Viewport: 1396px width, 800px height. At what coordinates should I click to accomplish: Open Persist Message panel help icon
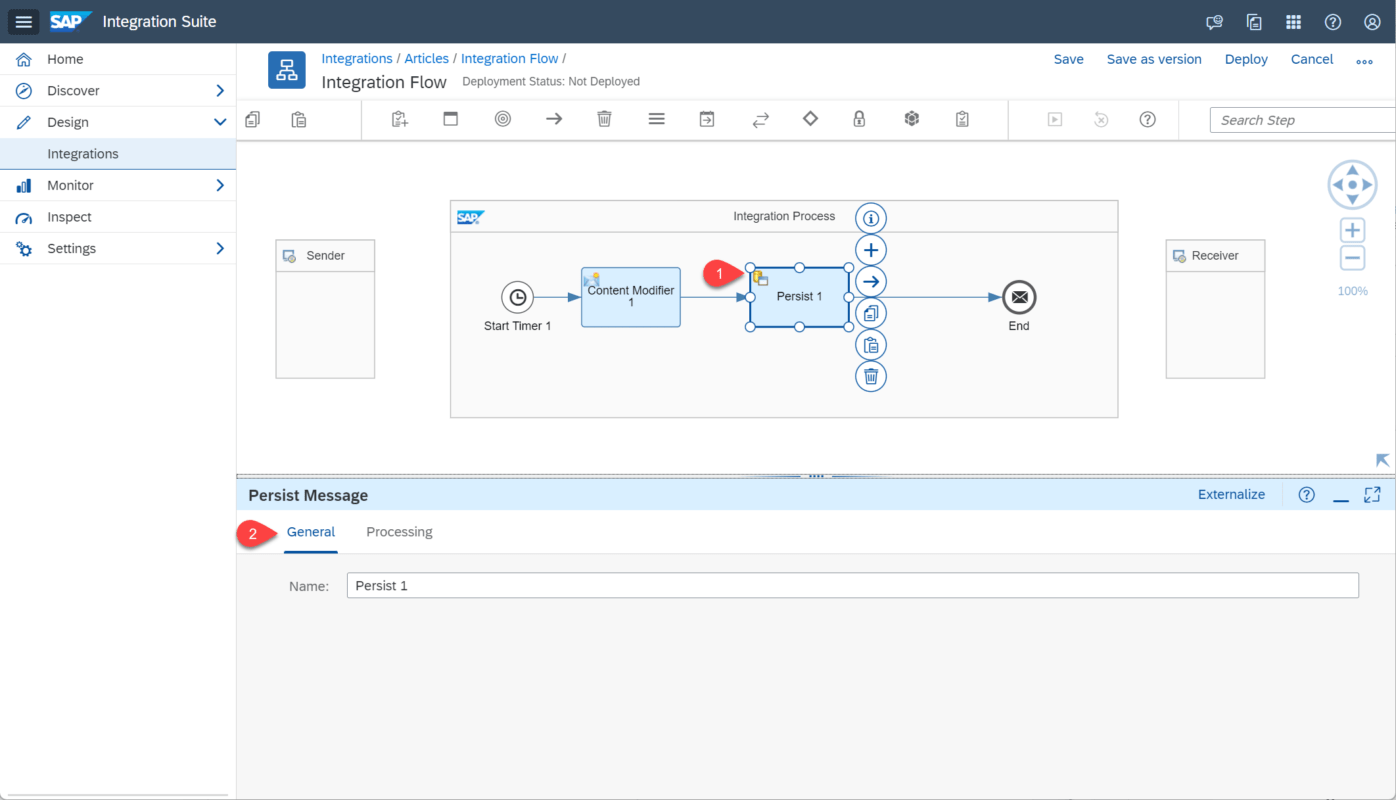(1306, 494)
